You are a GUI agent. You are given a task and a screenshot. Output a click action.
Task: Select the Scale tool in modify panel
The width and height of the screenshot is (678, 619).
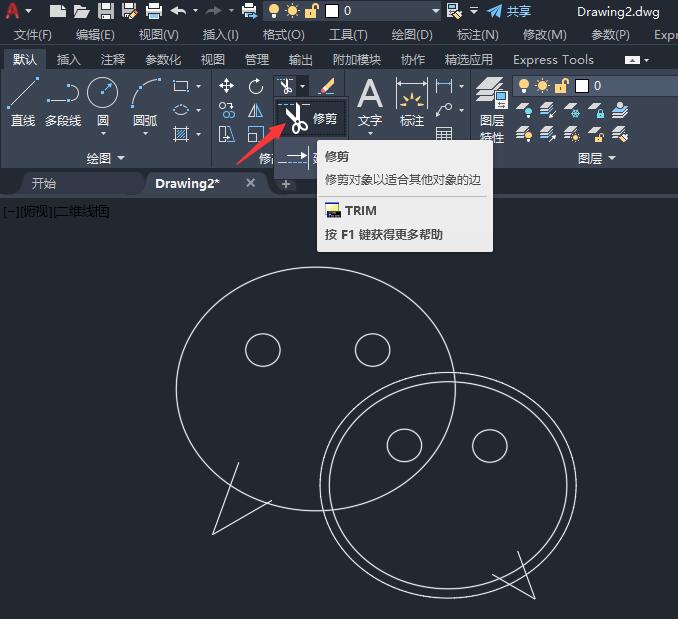click(256, 134)
